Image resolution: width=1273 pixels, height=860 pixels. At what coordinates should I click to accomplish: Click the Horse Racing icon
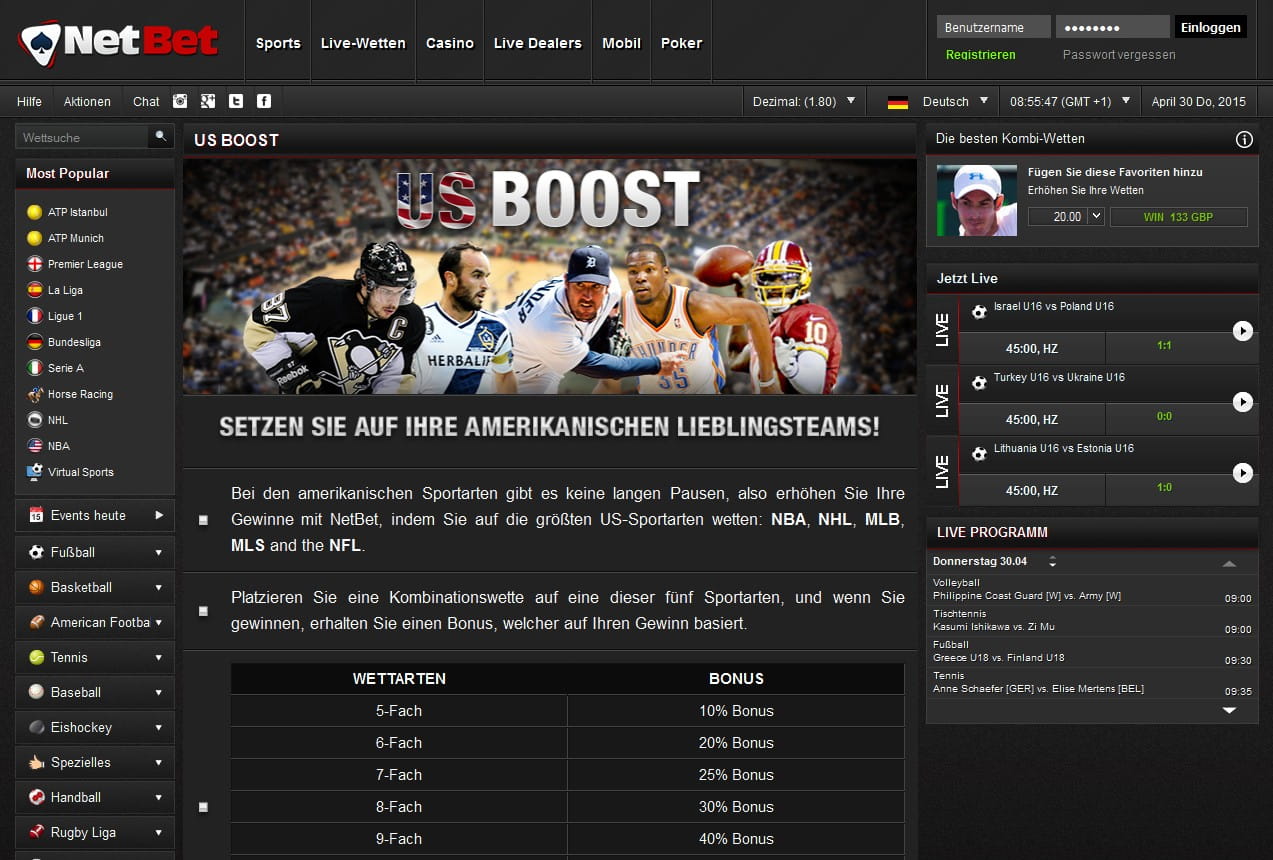click(x=35, y=394)
